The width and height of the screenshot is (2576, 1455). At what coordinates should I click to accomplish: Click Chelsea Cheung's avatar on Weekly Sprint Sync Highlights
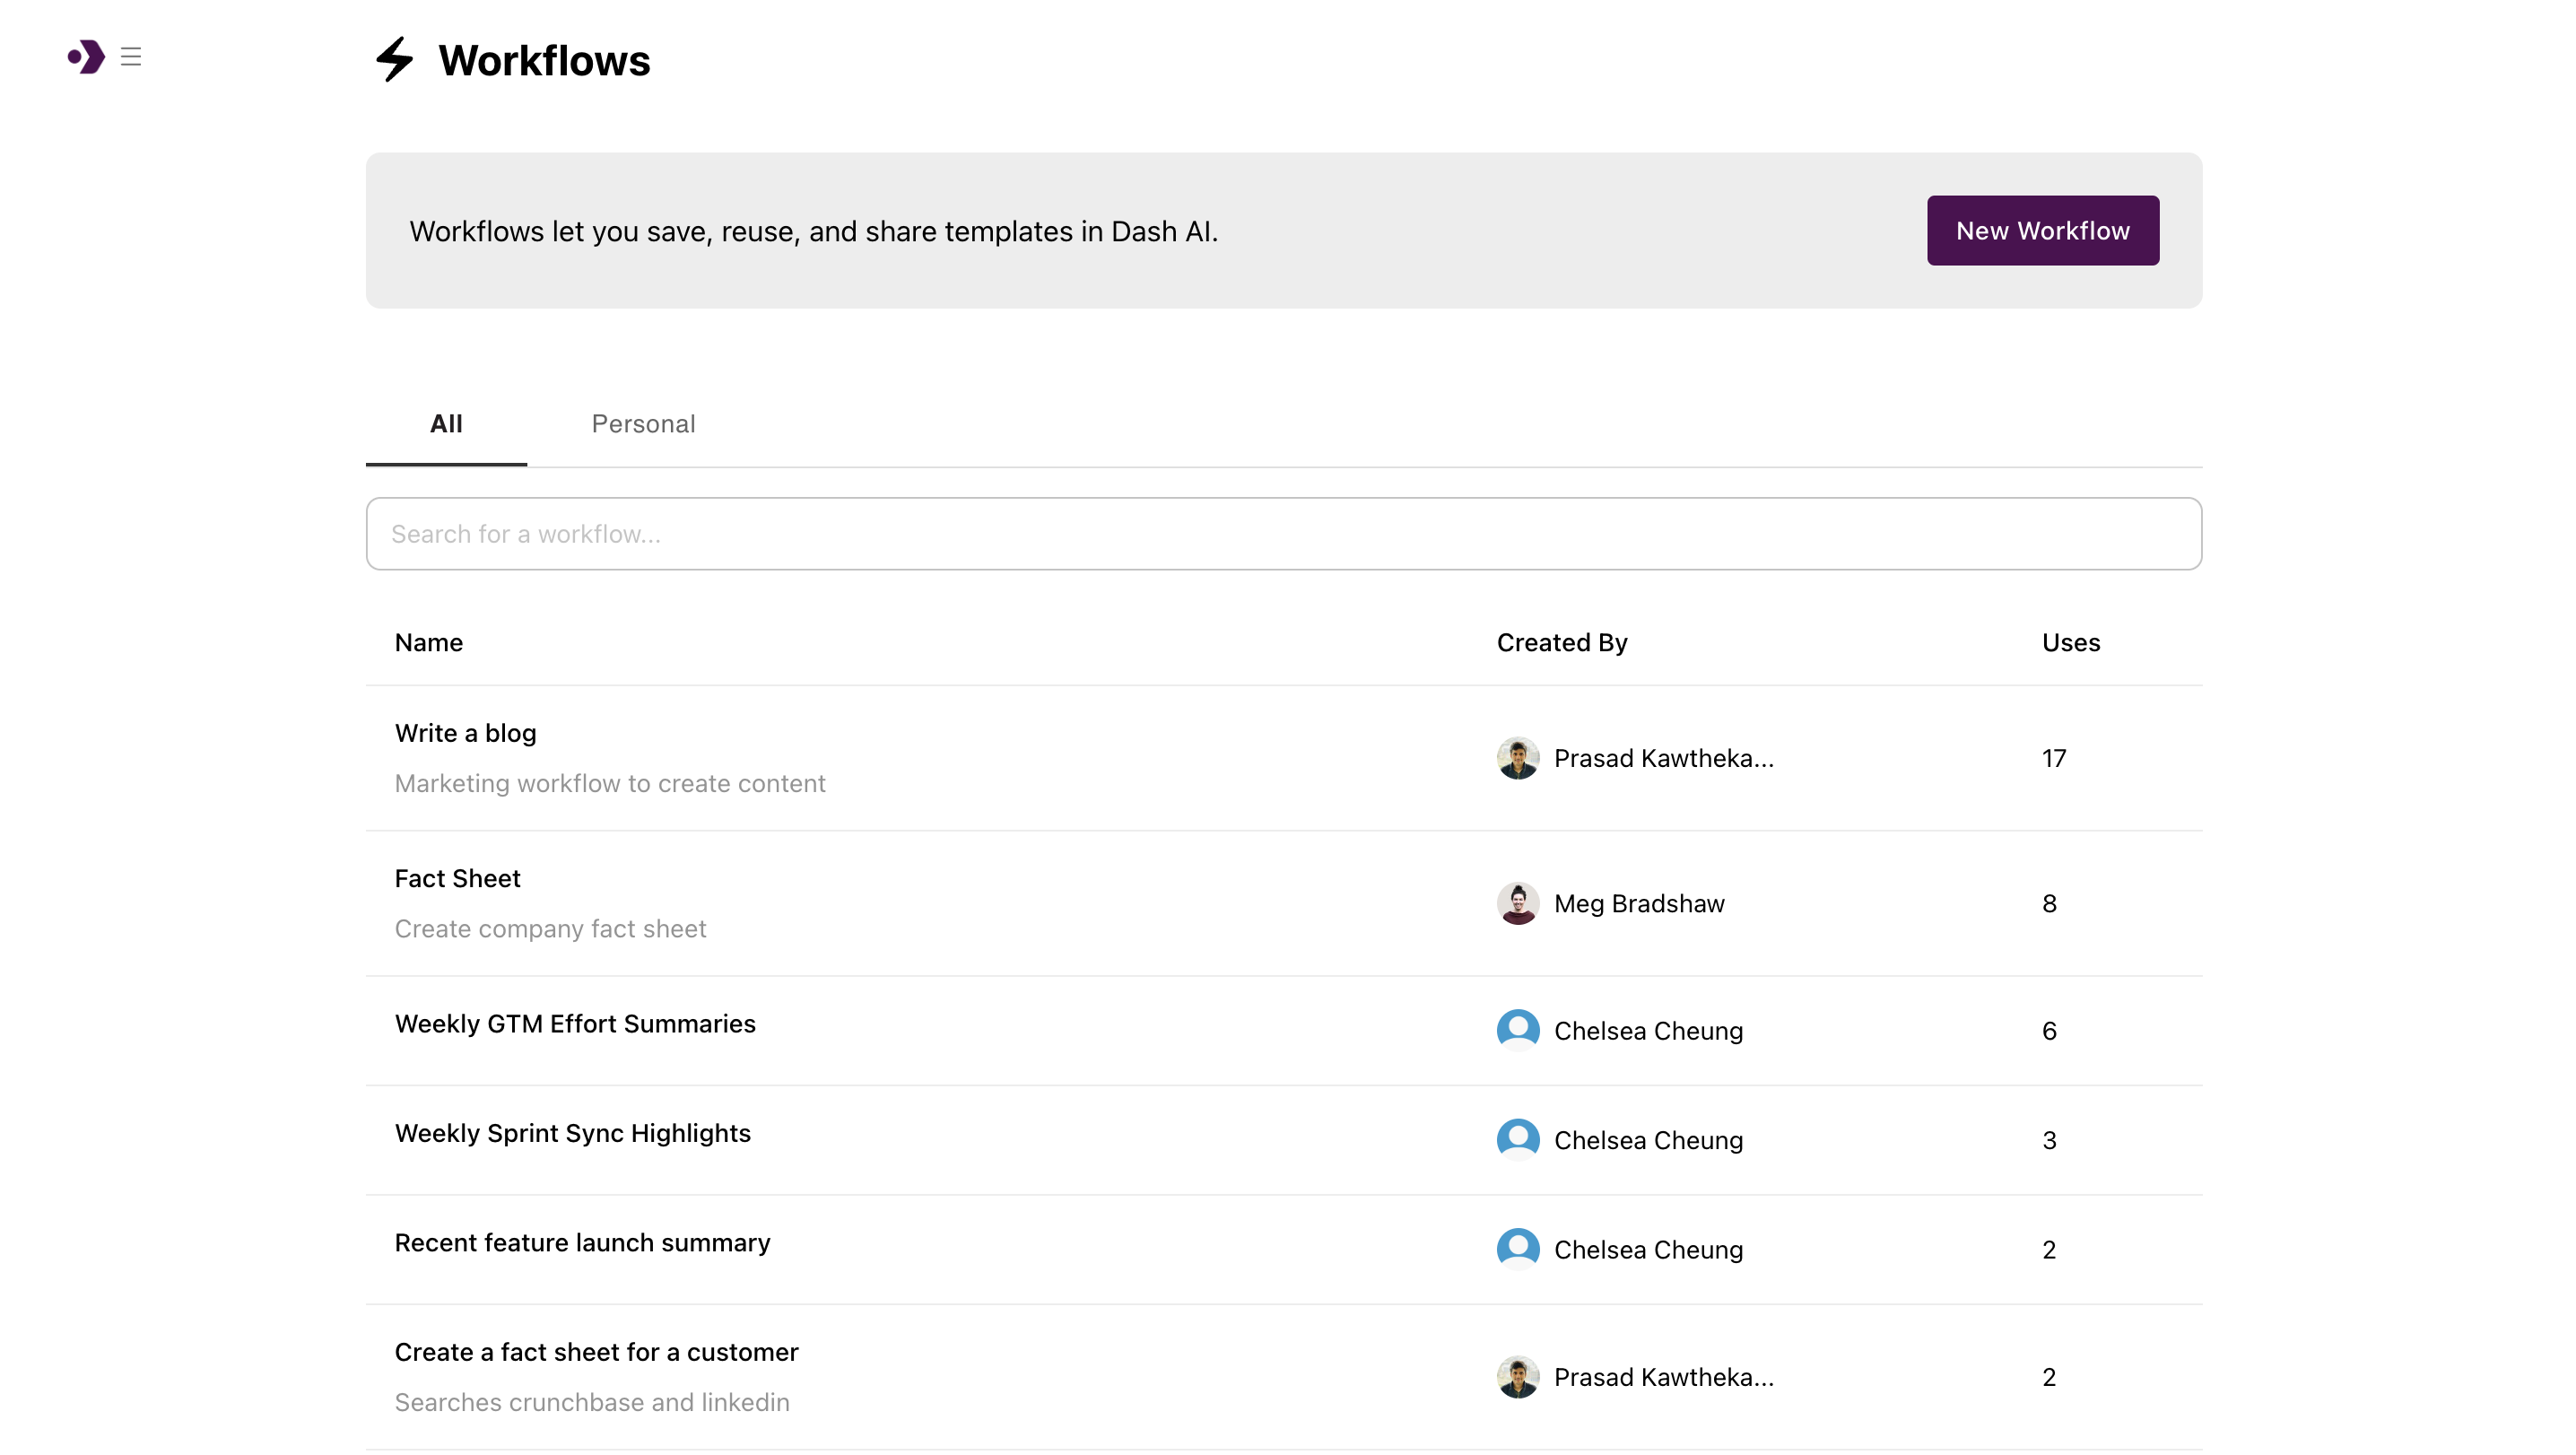tap(1517, 1139)
